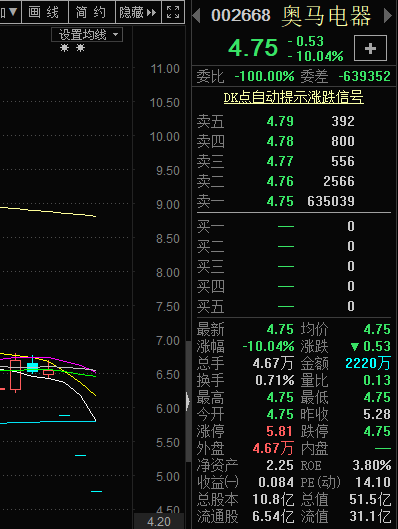Viewport: 398px width, 529px height.
Task: Click the cyan candlestick on the chart
Action: [x=32, y=367]
